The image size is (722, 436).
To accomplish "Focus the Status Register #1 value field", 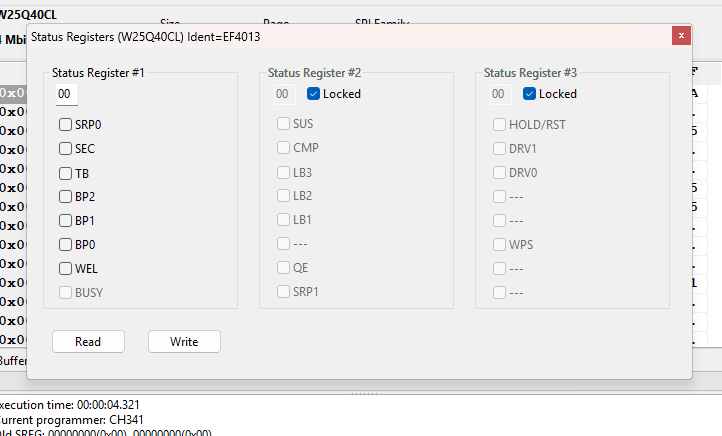I will [x=67, y=94].
